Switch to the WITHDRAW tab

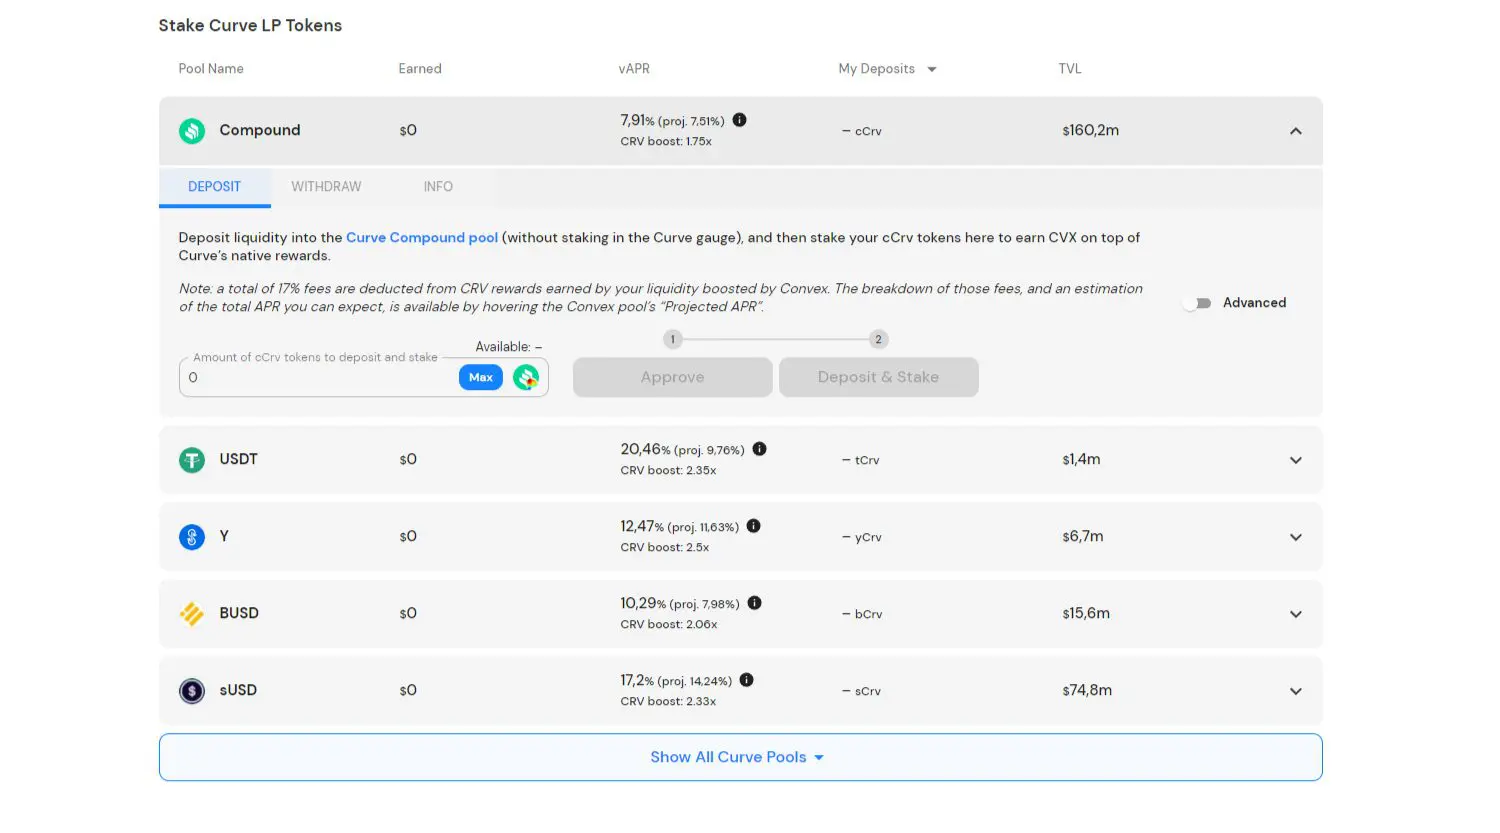click(x=326, y=187)
